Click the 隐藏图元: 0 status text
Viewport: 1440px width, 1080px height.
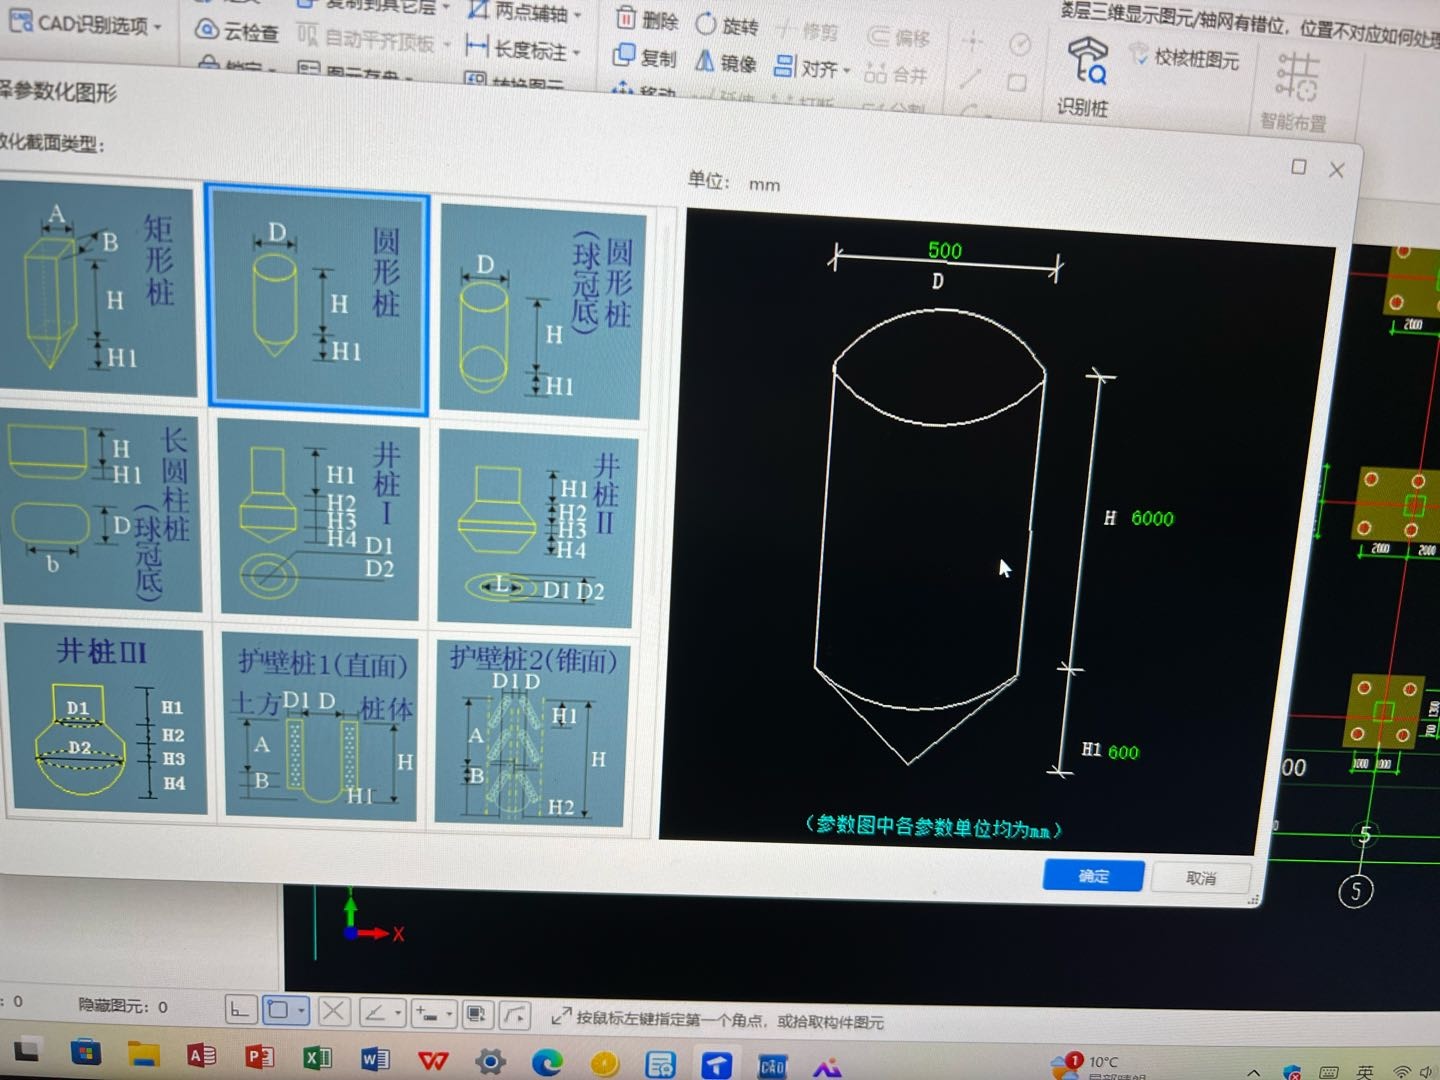pyautogui.click(x=123, y=1006)
